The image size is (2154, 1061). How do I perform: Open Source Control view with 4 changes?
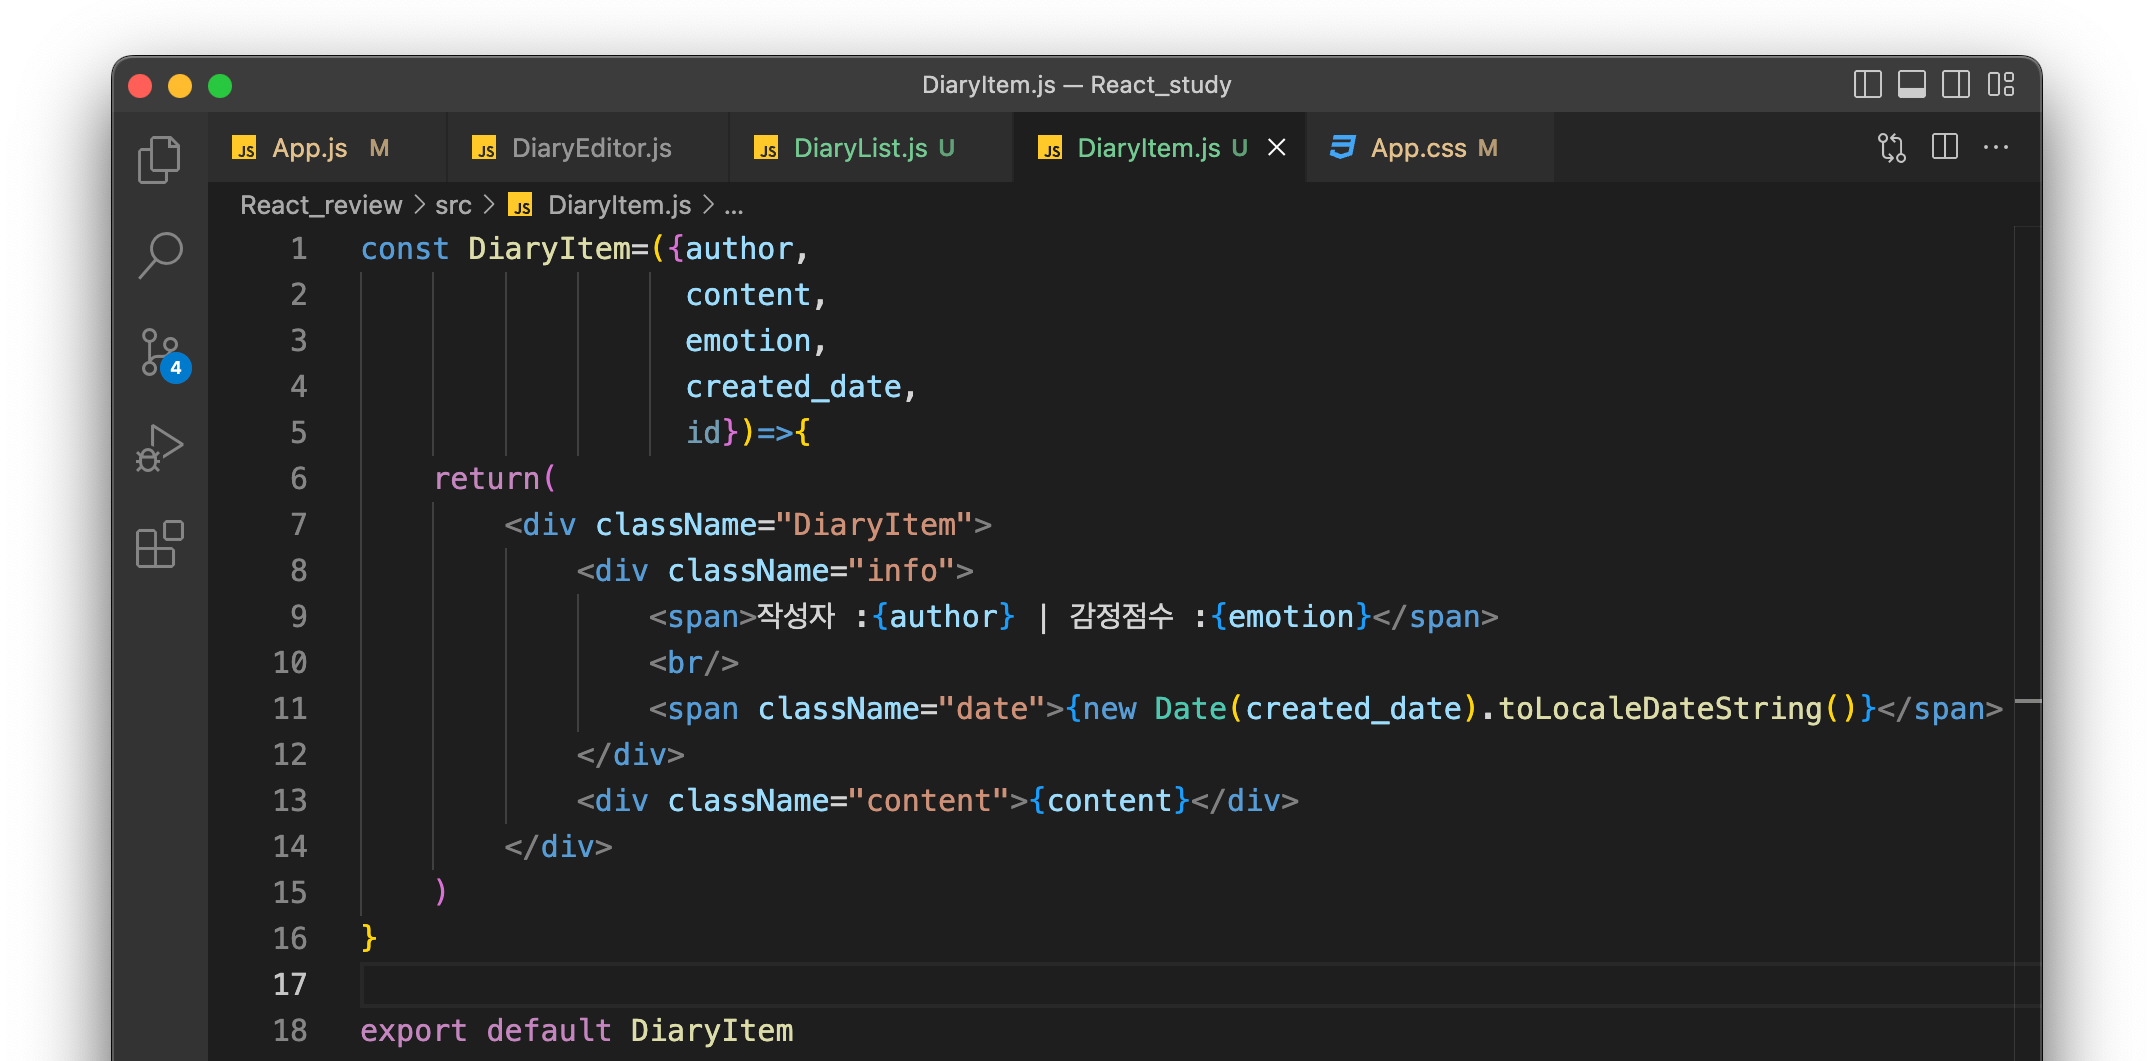(x=162, y=354)
